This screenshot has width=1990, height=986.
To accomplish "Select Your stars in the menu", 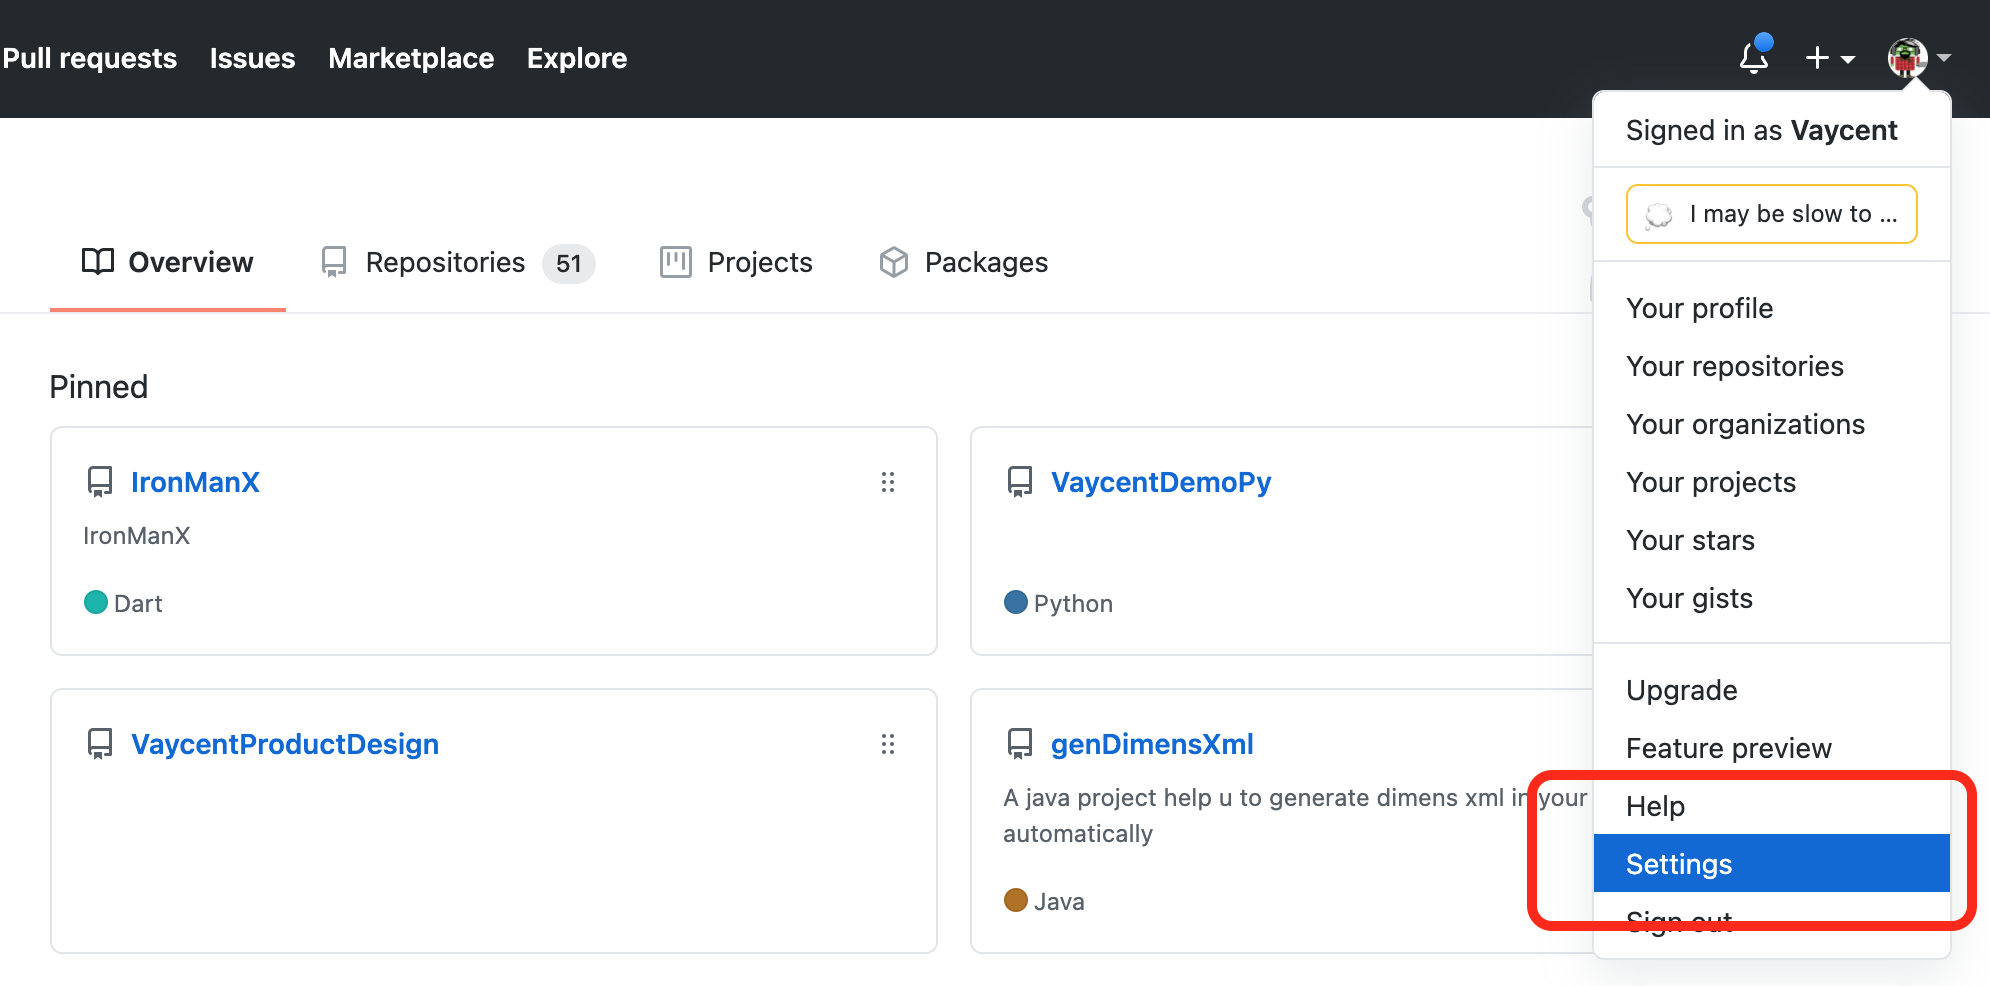I will 1771,540.
